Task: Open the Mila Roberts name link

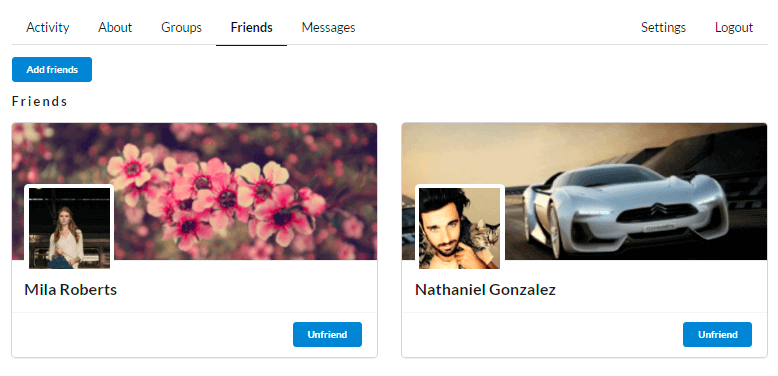Action: 70,290
